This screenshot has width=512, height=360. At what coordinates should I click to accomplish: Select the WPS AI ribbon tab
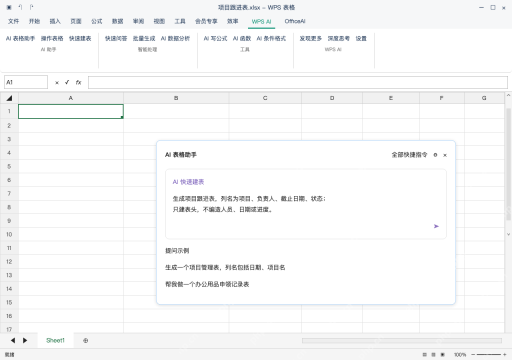click(261, 22)
